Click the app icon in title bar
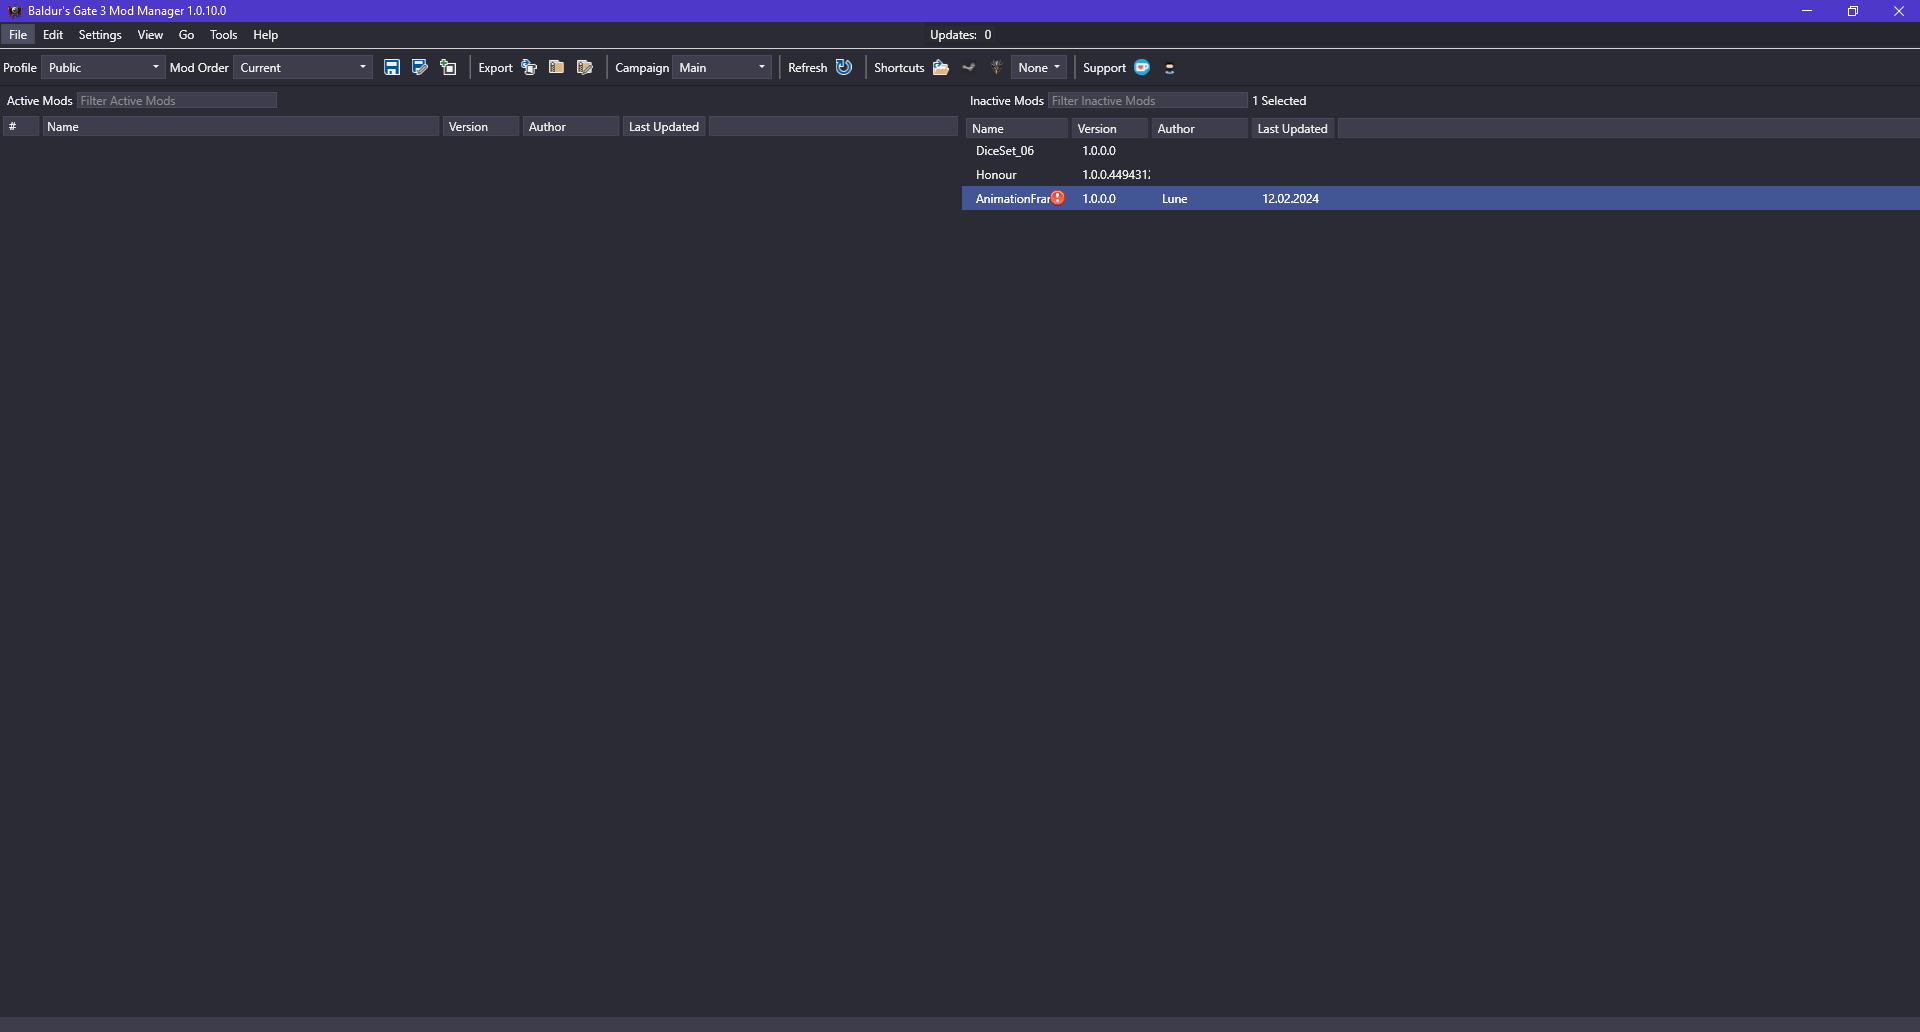Viewport: 1920px width, 1032px height. click(x=14, y=11)
